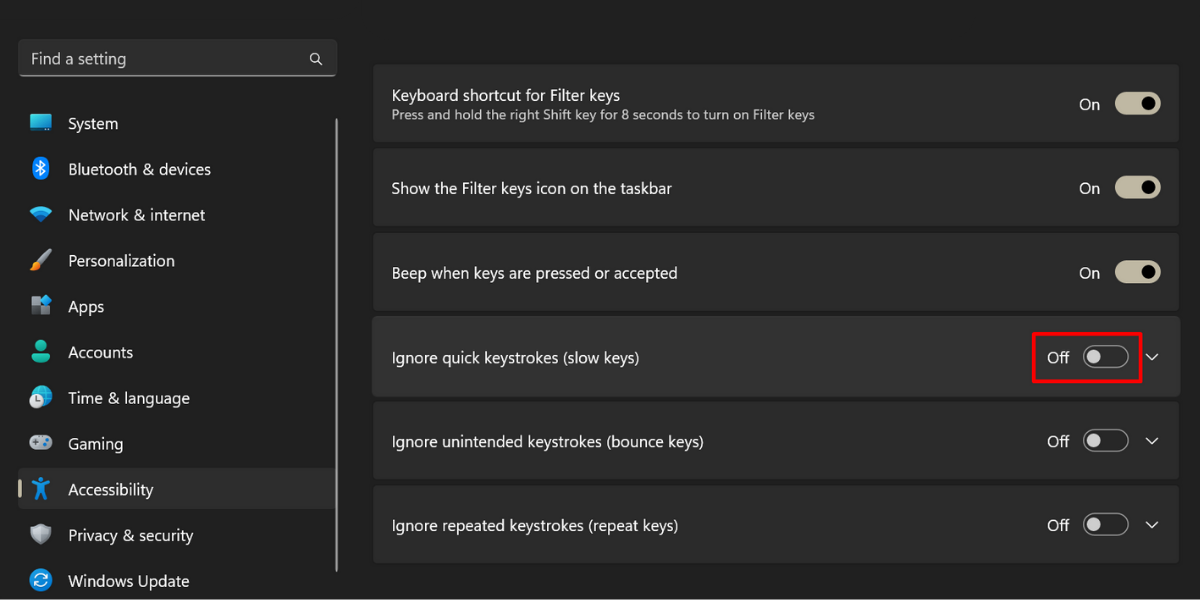The width and height of the screenshot is (1200, 600).
Task: Select Accessibility in the navigation menu
Action: tap(110, 489)
